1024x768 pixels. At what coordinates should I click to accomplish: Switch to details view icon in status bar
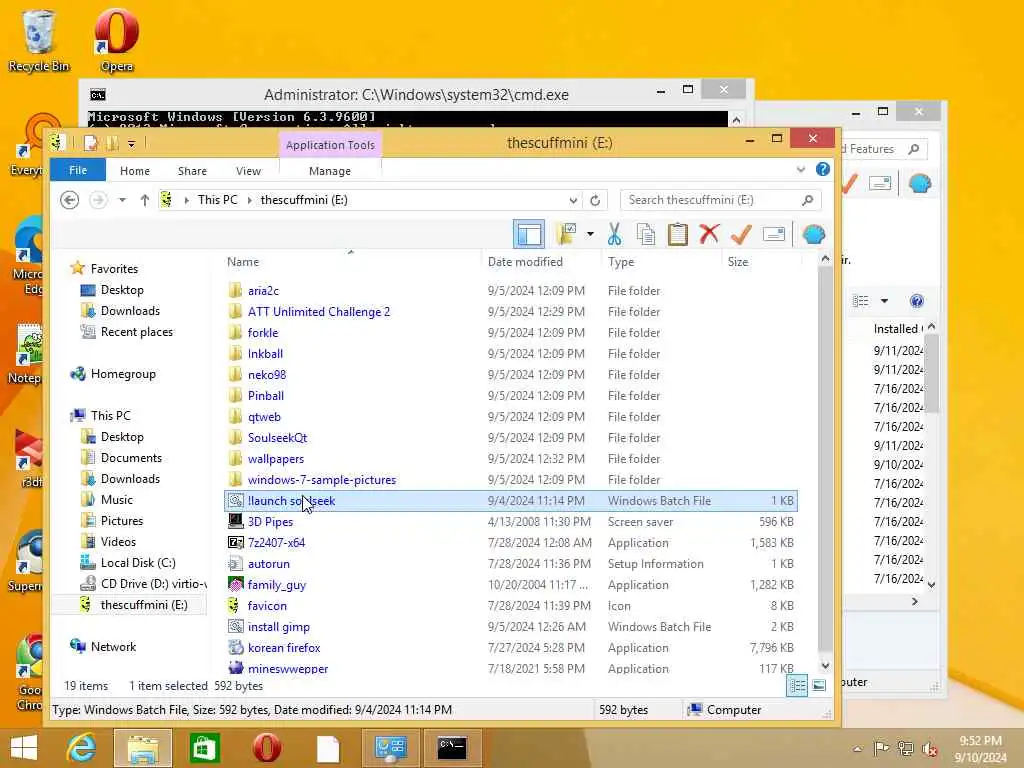(797, 686)
